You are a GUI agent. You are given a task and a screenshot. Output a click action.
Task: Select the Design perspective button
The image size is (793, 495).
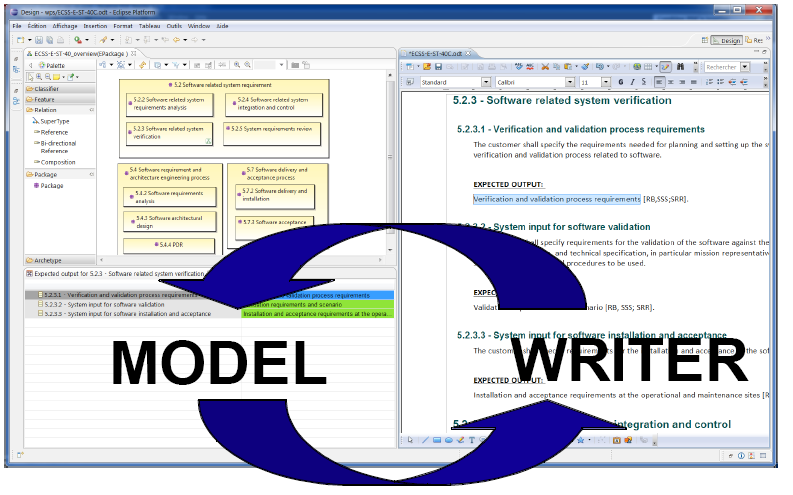pyautogui.click(x=726, y=40)
